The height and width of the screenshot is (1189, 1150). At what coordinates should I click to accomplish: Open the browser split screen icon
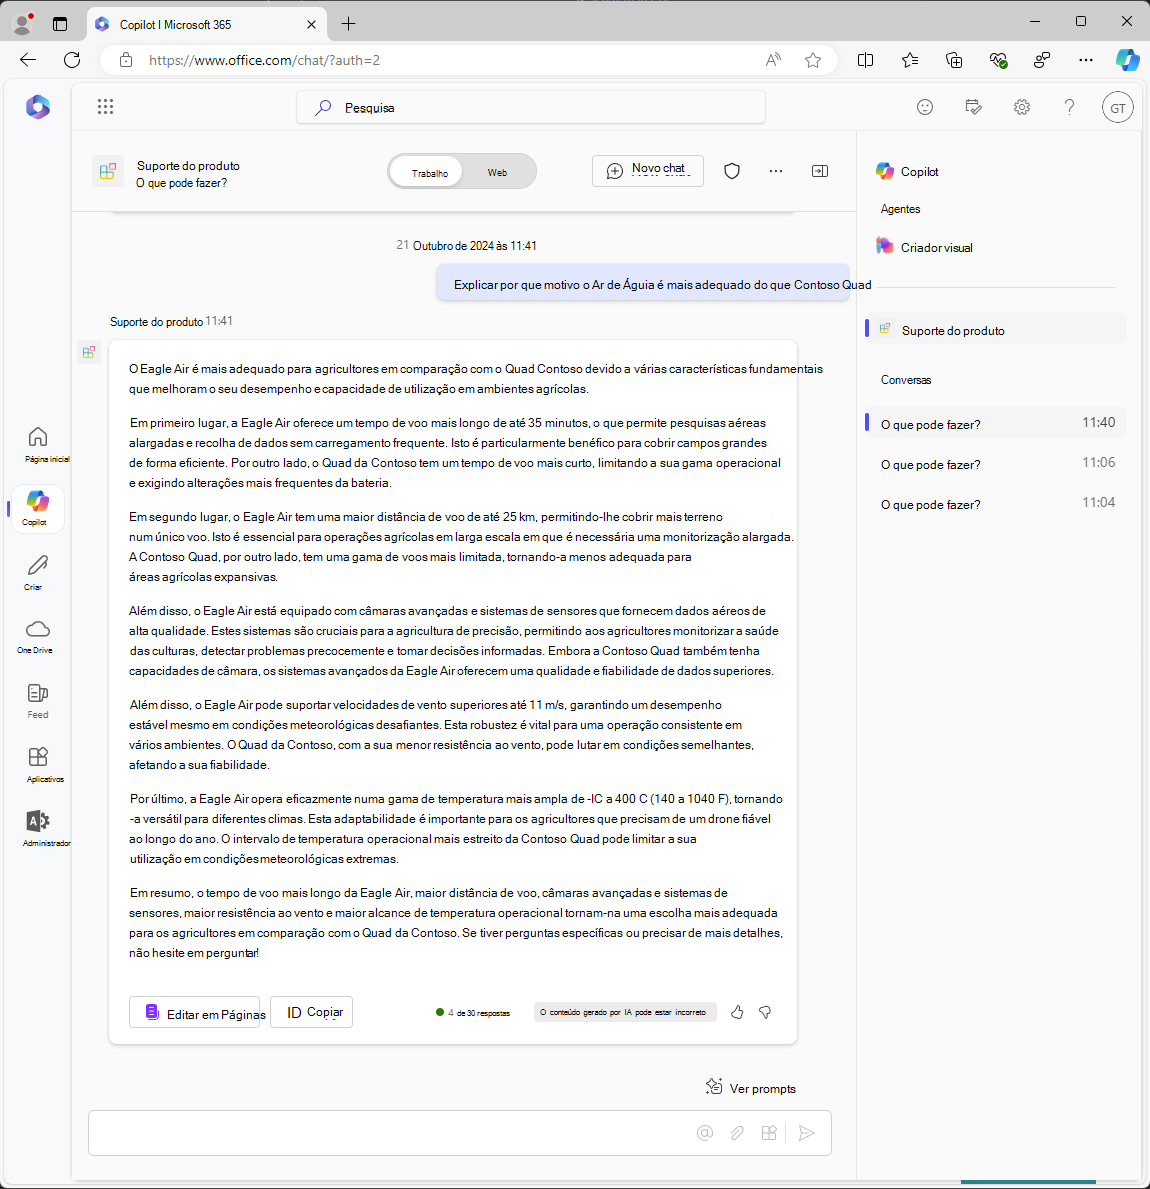[865, 60]
